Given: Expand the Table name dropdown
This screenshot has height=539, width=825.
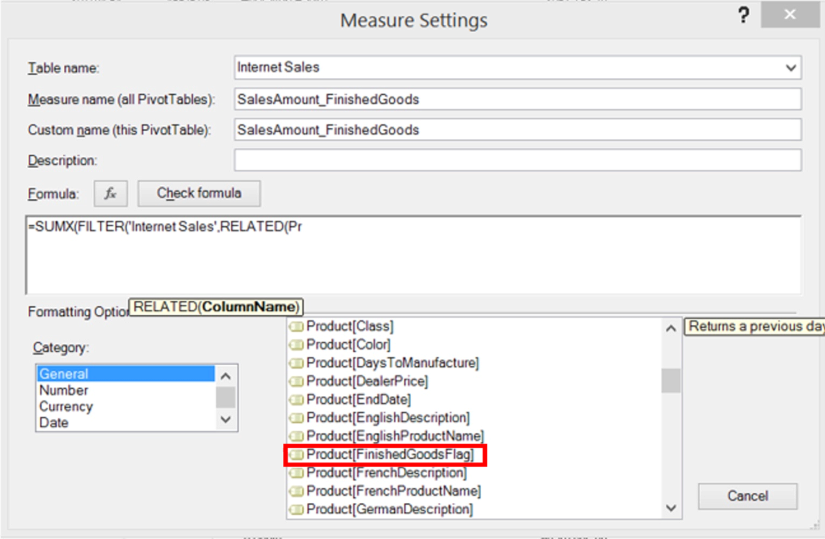Looking at the screenshot, I should coord(791,68).
